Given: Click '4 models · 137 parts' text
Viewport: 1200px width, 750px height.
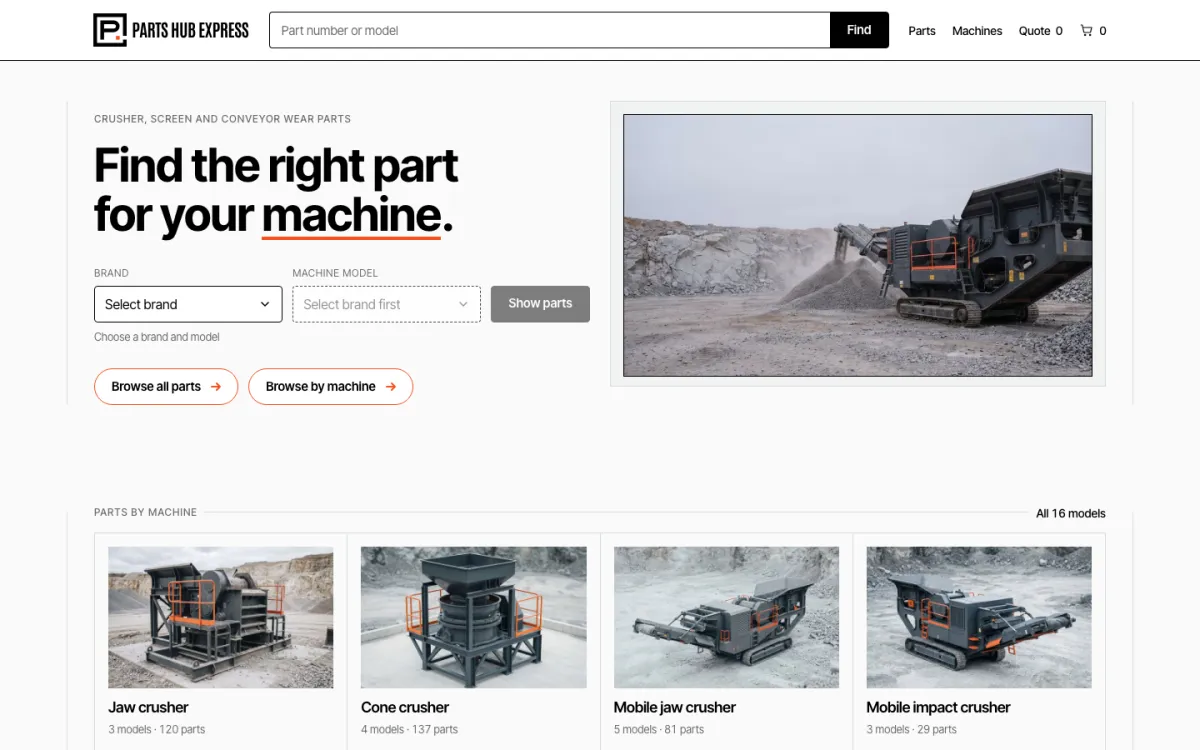Looking at the screenshot, I should pos(410,730).
